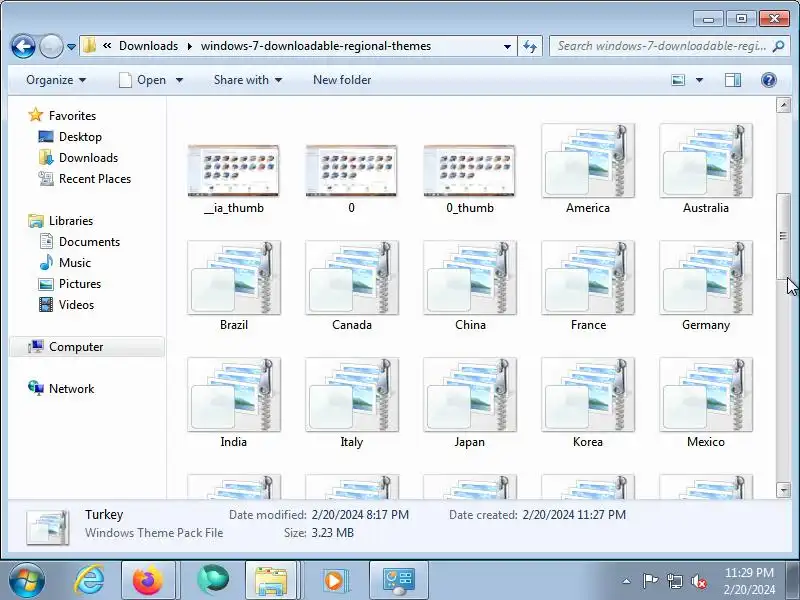Open Libraries in the navigation pane
The image size is (800, 600).
(x=71, y=221)
